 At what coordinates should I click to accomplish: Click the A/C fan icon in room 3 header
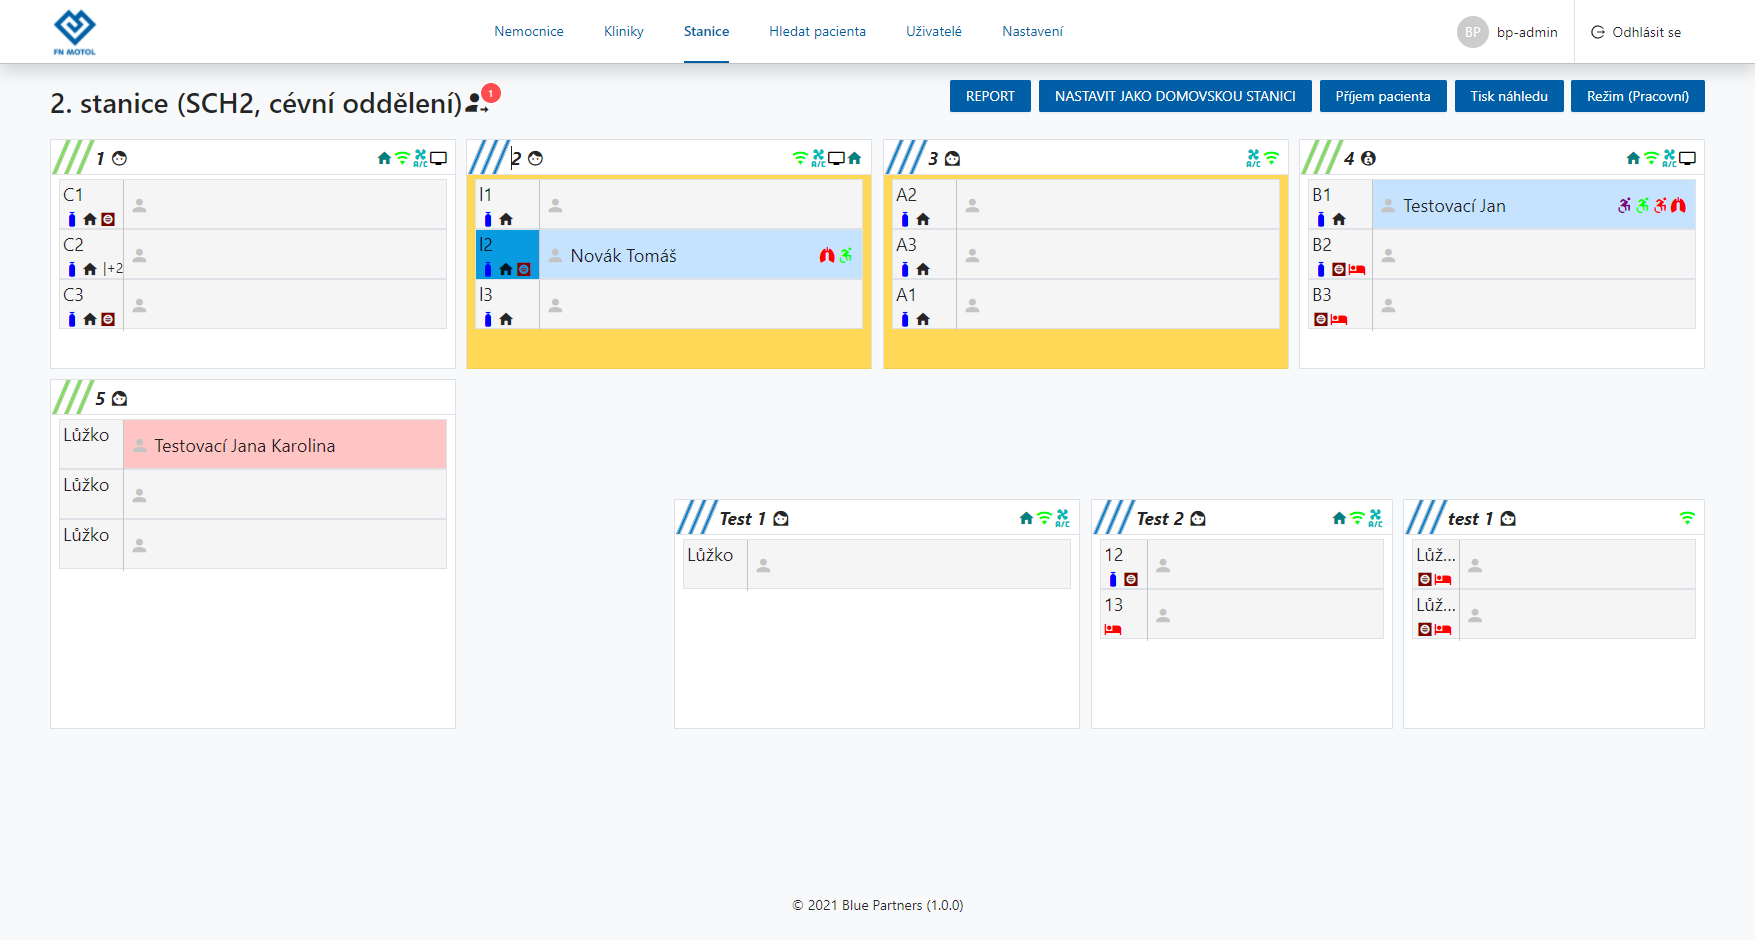click(1253, 158)
